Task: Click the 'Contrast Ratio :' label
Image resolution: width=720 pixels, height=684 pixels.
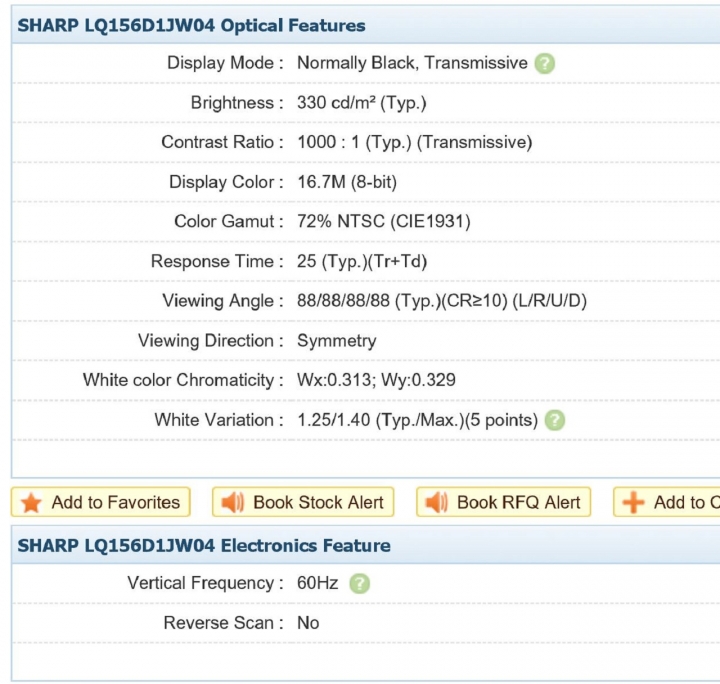Action: (223, 142)
